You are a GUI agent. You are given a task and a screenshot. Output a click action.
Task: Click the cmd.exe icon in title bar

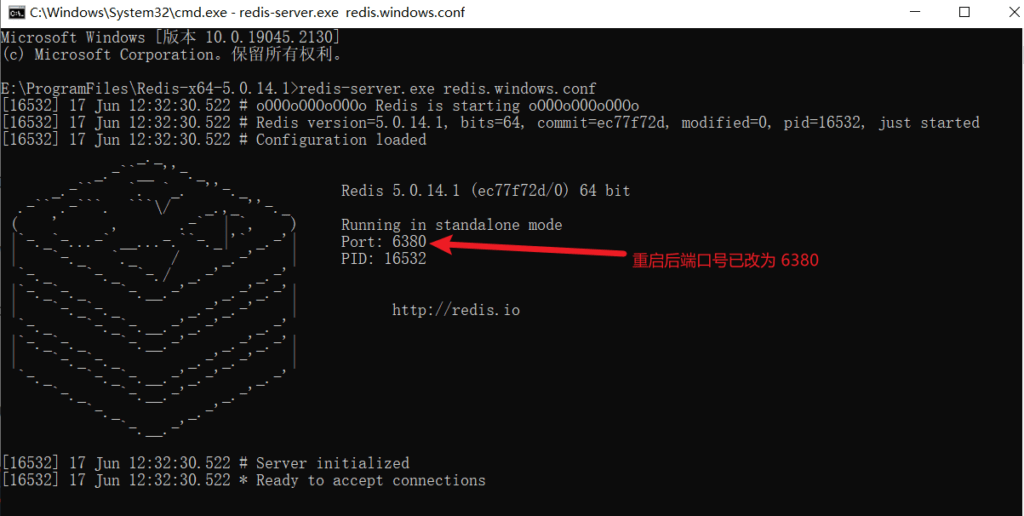coord(16,13)
